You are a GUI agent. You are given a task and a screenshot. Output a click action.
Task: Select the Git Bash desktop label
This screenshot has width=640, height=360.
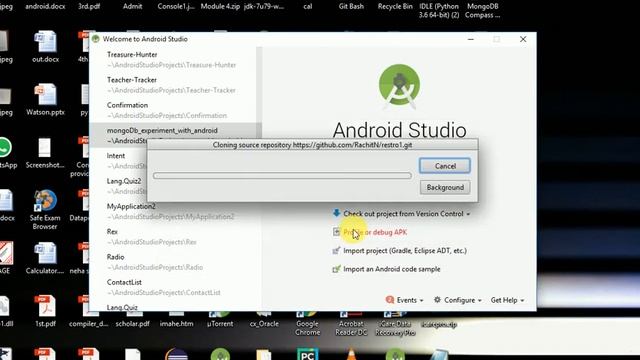point(351,7)
